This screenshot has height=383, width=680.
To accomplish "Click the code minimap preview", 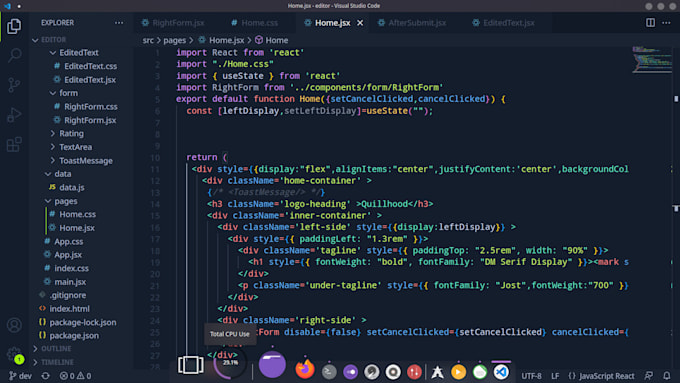I will [652, 59].
